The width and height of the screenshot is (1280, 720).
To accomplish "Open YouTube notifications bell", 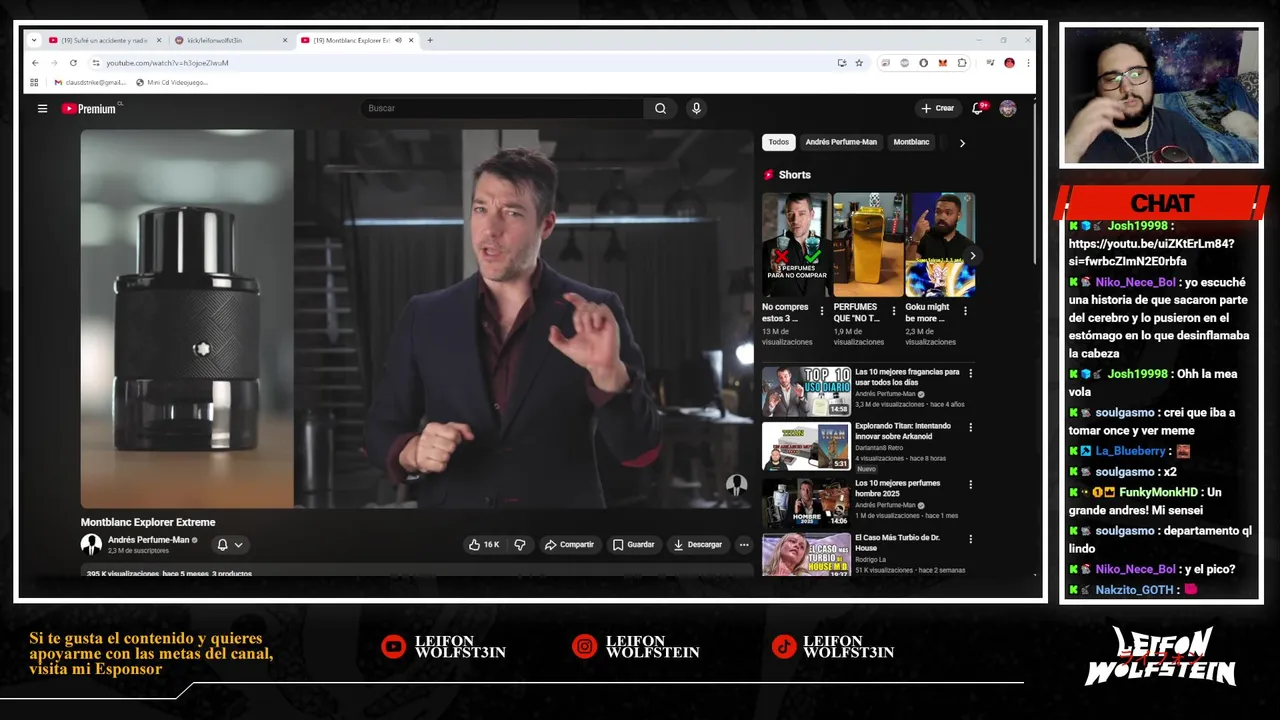I will pyautogui.click(x=978, y=108).
